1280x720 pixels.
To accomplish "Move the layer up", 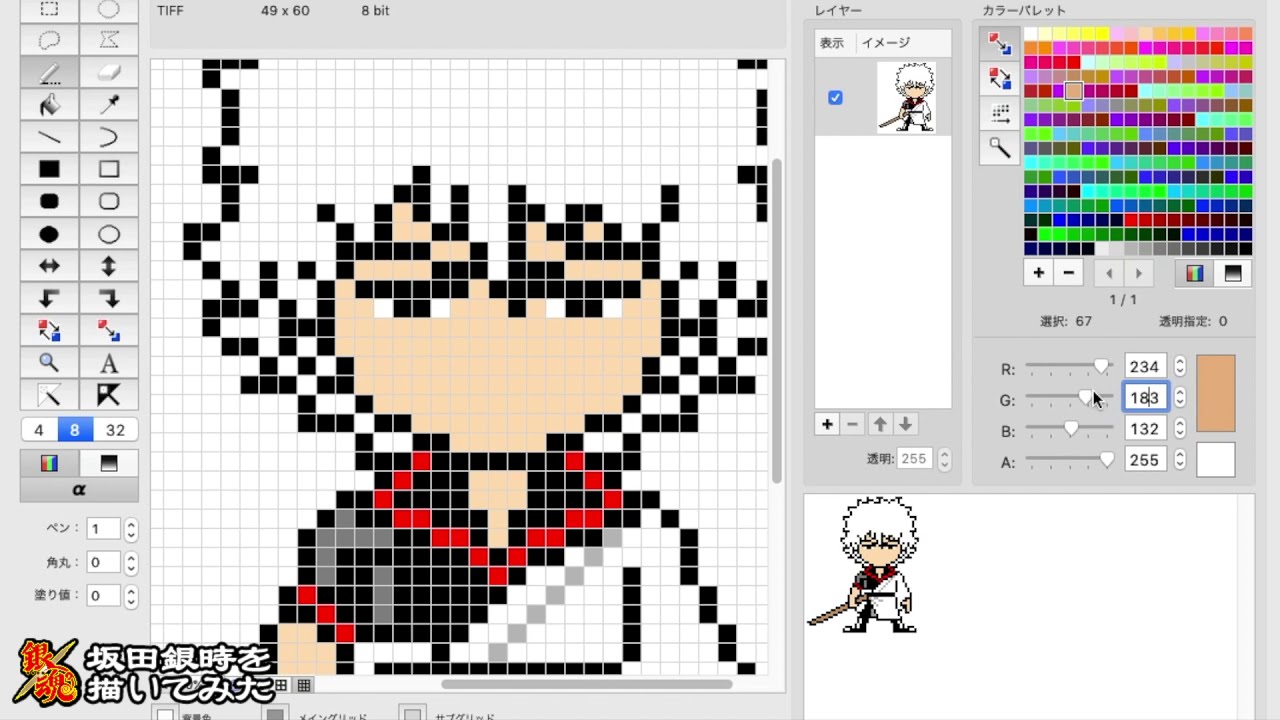I will coord(880,424).
